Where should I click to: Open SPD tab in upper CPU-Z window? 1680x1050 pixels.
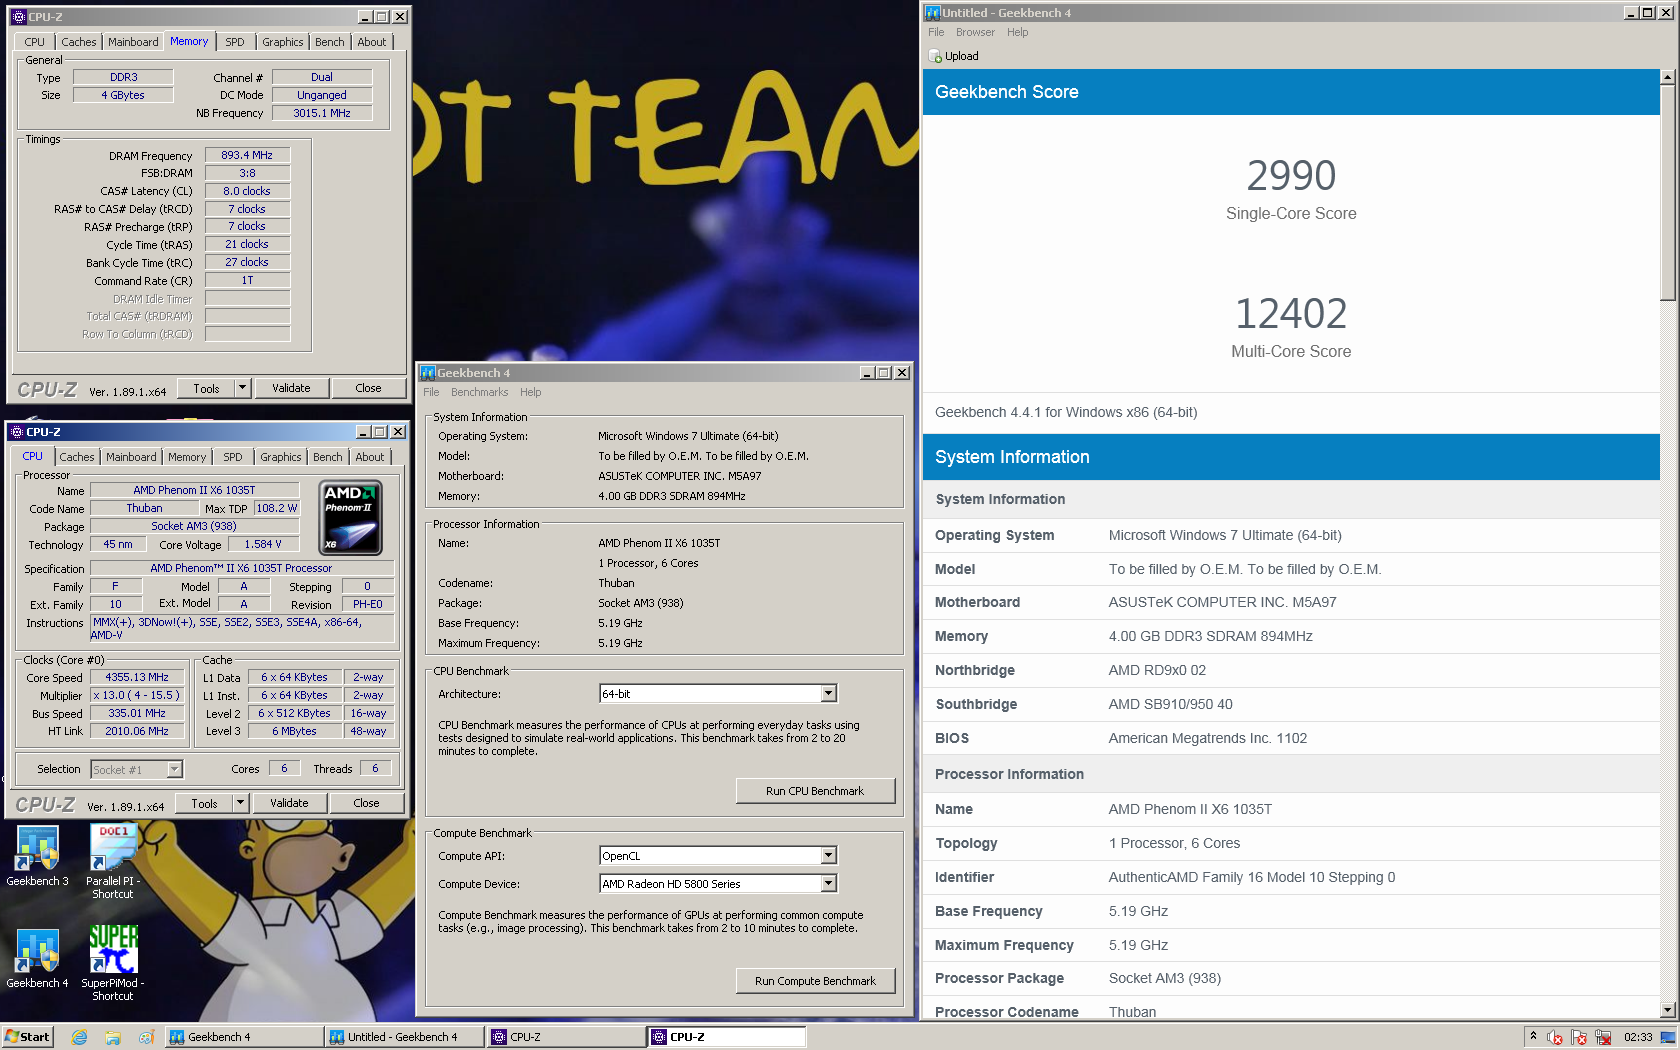(x=235, y=42)
